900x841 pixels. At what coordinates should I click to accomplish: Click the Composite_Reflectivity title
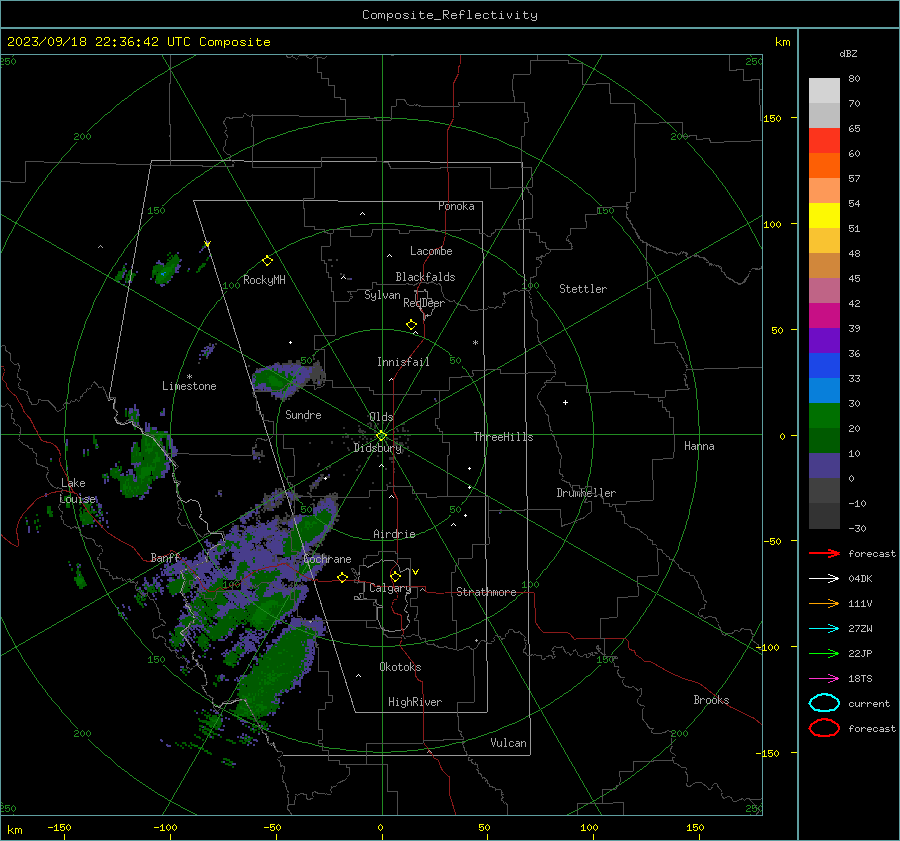click(450, 15)
